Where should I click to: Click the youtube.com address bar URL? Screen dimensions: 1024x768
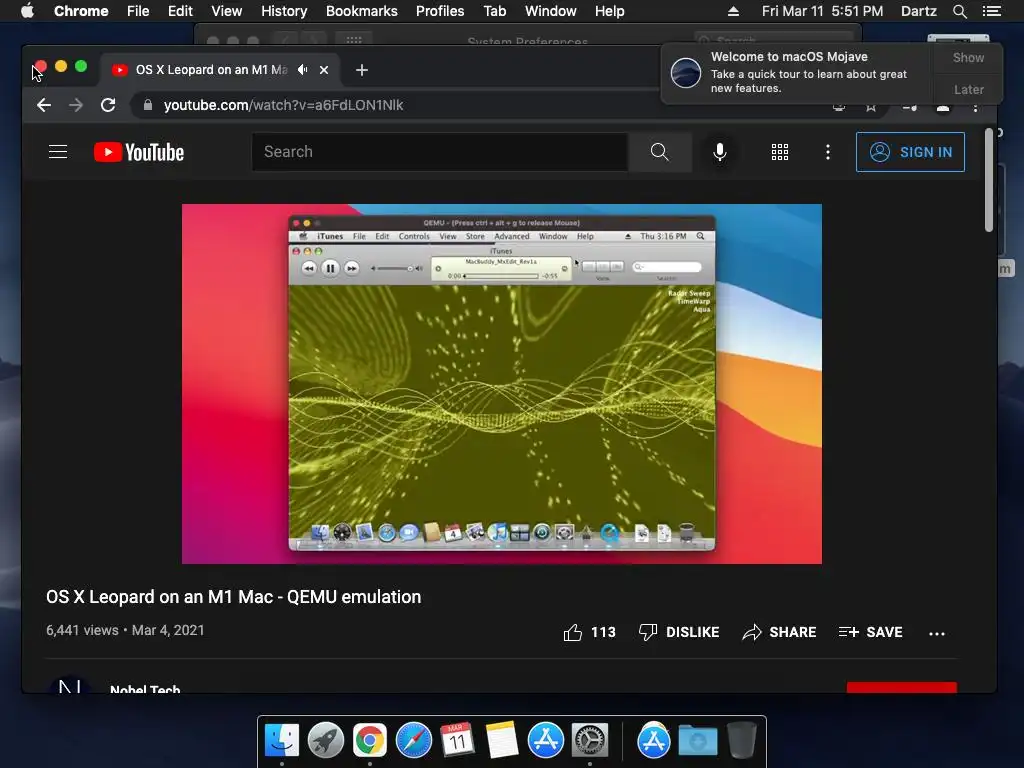pyautogui.click(x=283, y=105)
